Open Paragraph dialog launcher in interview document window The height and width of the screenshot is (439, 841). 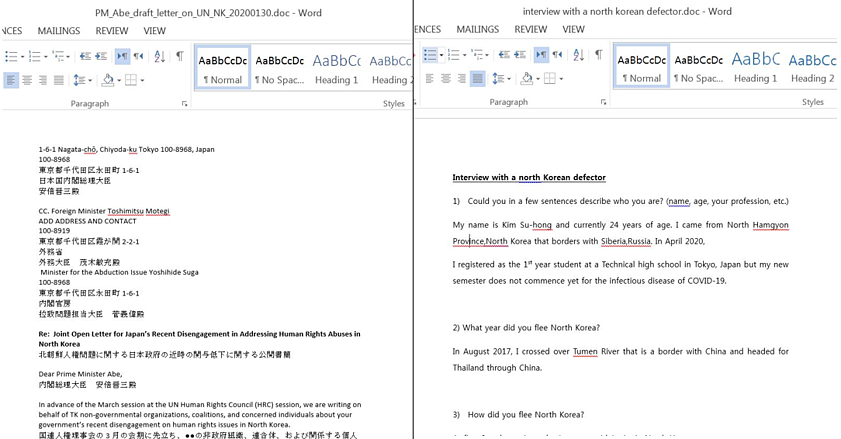(603, 102)
